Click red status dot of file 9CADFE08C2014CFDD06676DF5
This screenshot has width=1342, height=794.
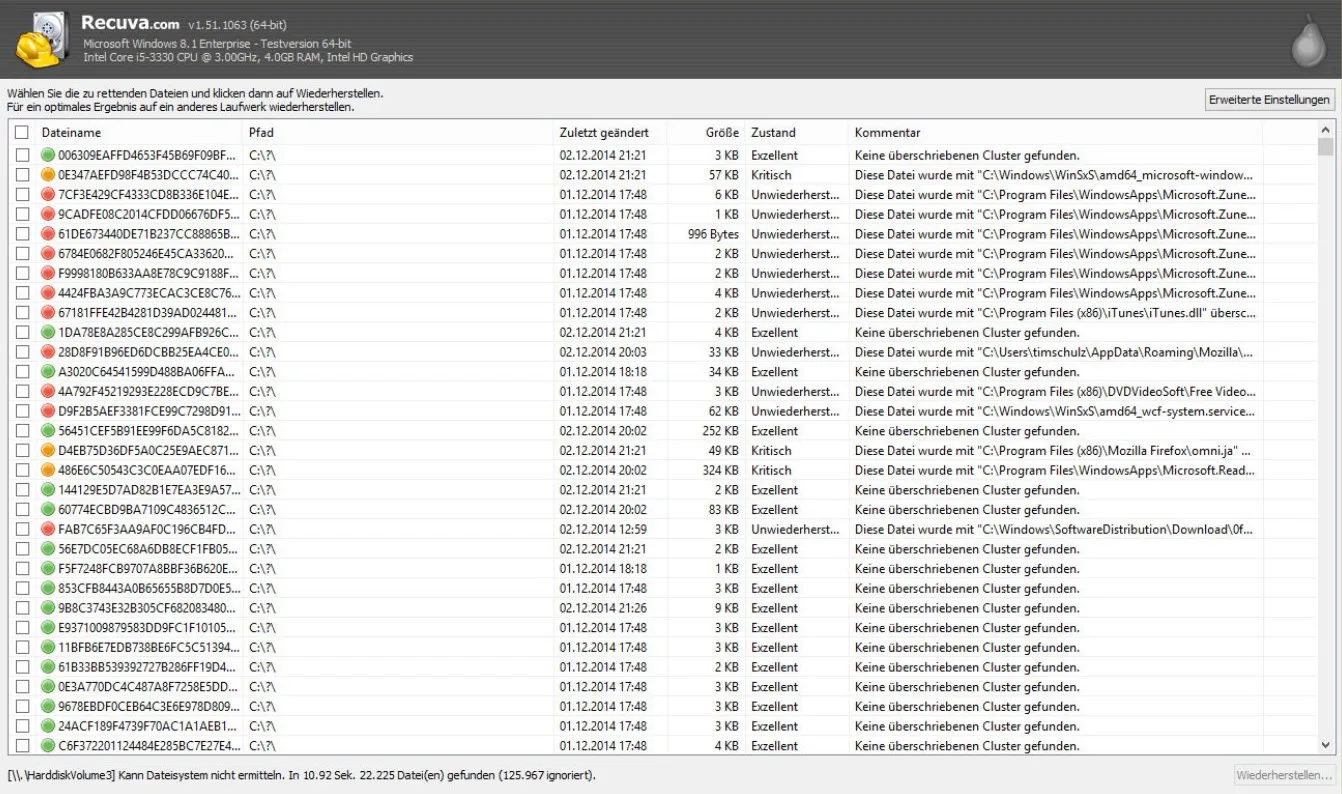[x=47, y=214]
